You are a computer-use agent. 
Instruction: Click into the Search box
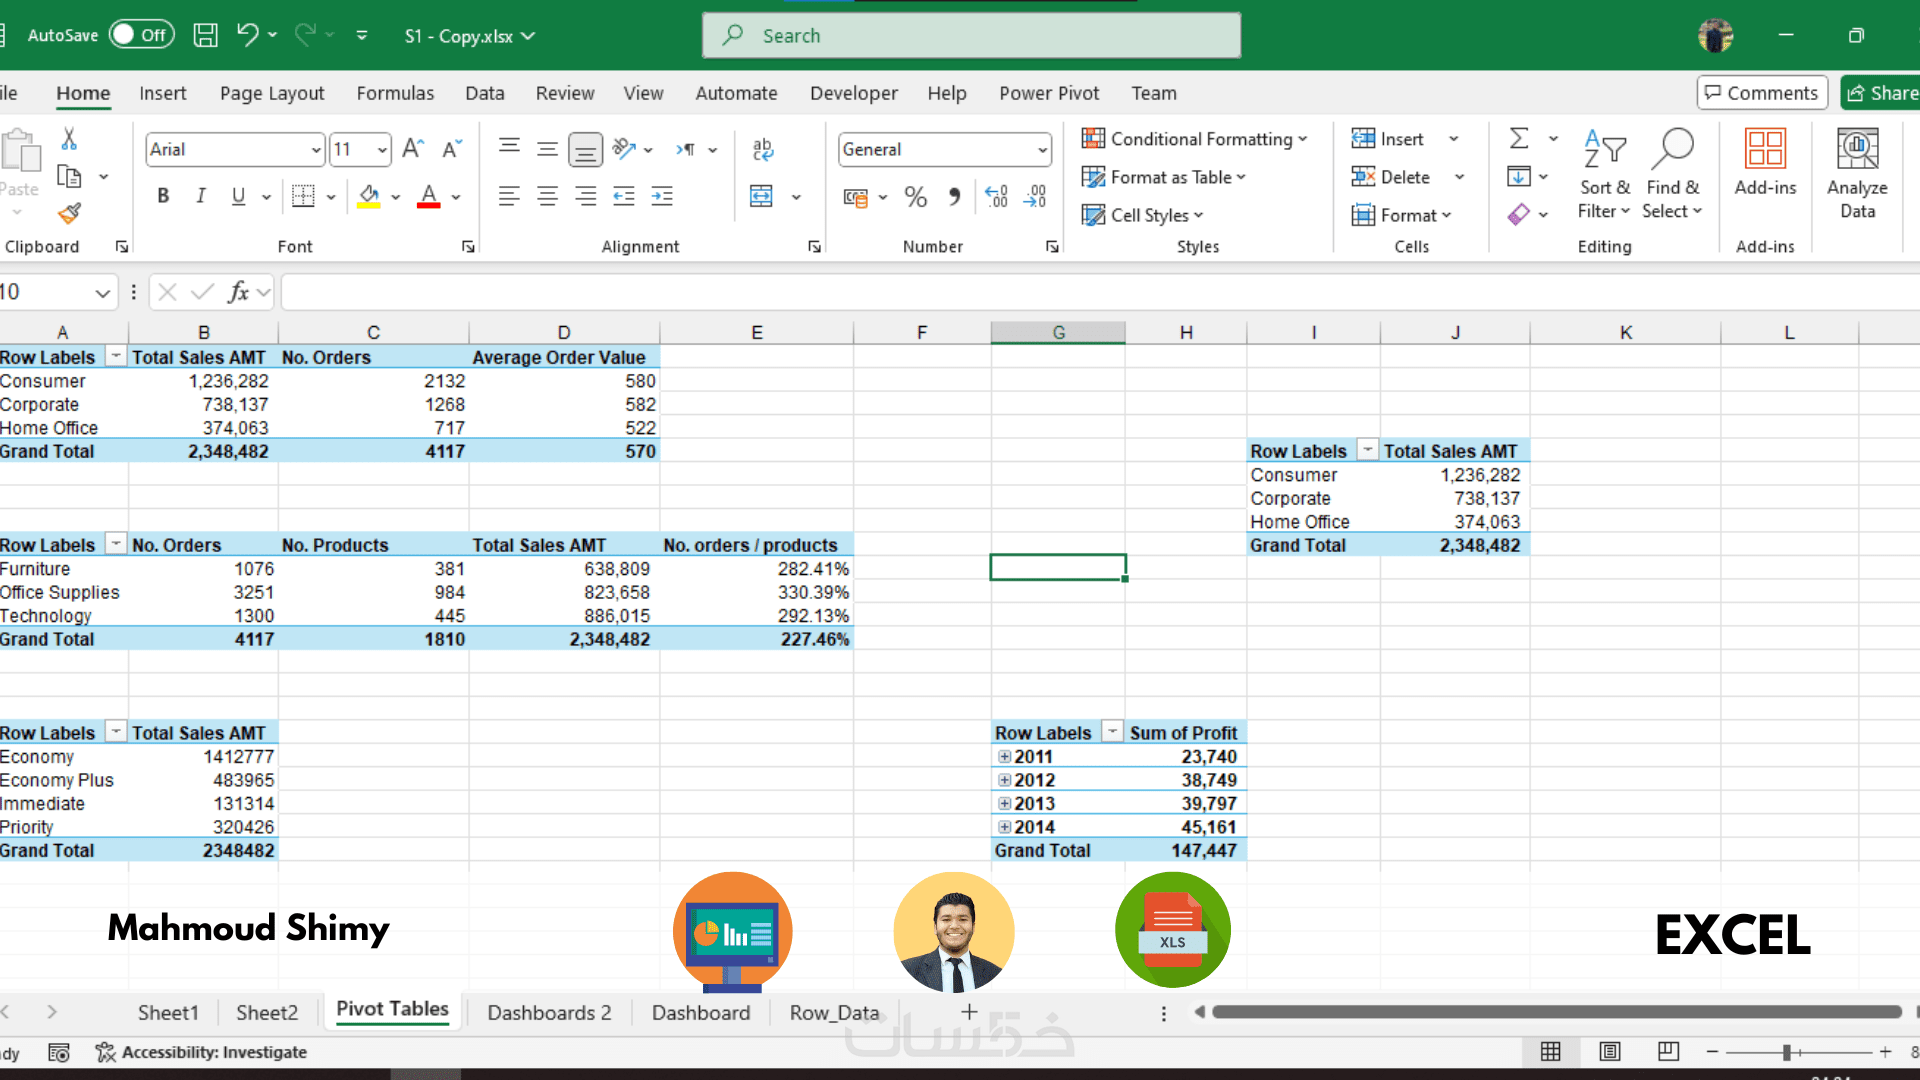(x=971, y=35)
